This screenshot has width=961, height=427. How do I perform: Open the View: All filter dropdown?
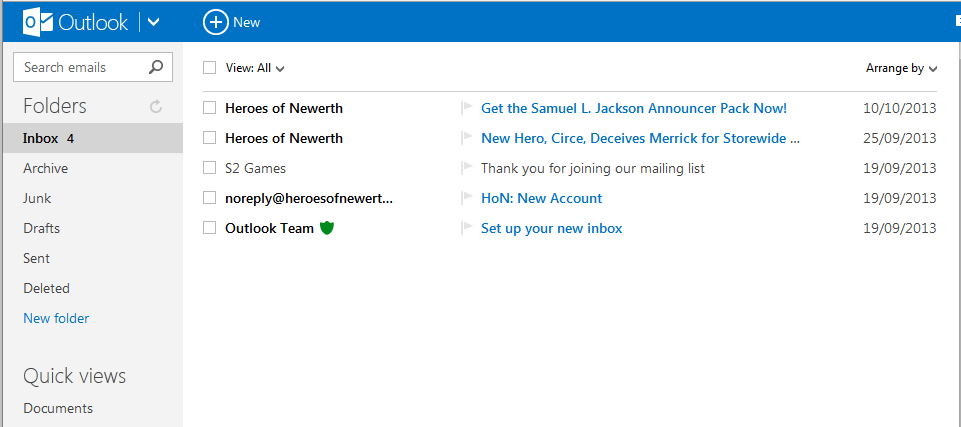point(255,69)
